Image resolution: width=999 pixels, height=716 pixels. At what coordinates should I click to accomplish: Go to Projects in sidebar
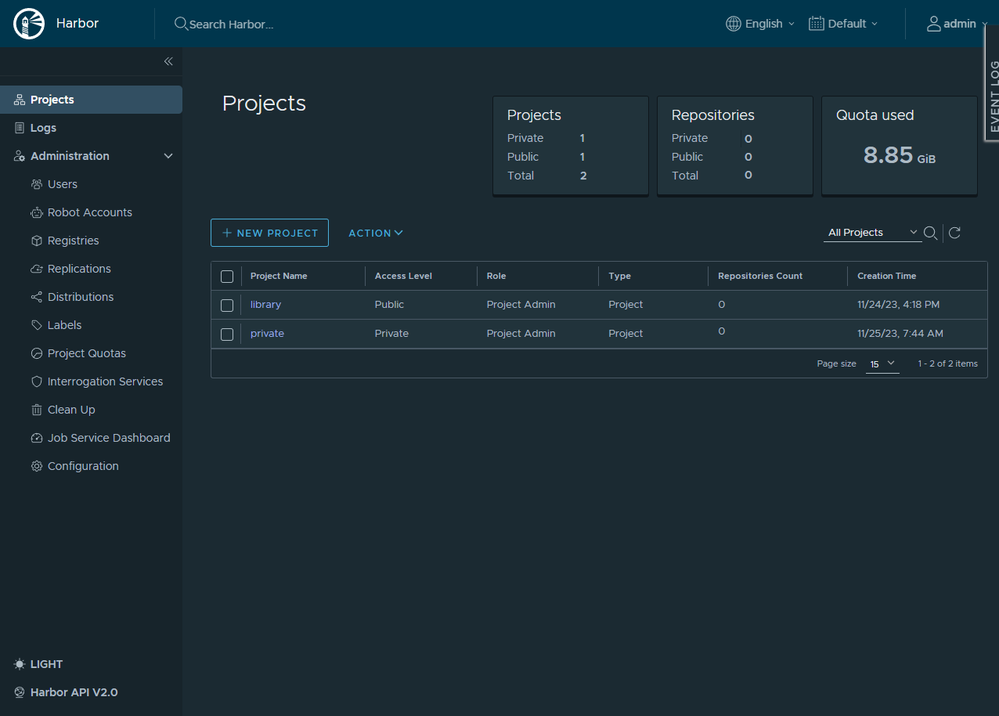91,99
